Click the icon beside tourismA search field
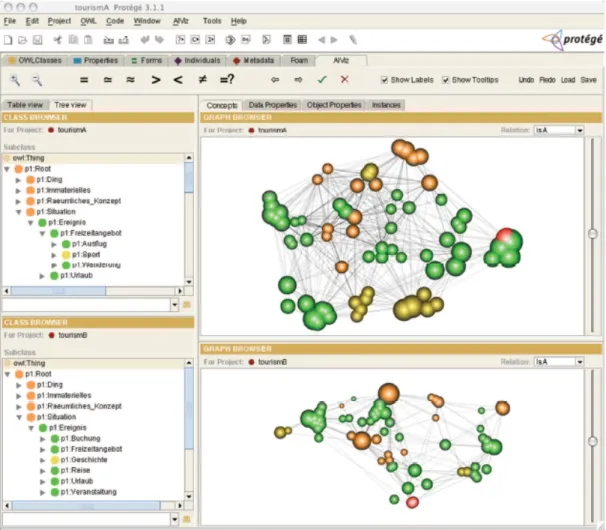Image resolution: width=606 pixels, height=530 pixels. (187, 305)
